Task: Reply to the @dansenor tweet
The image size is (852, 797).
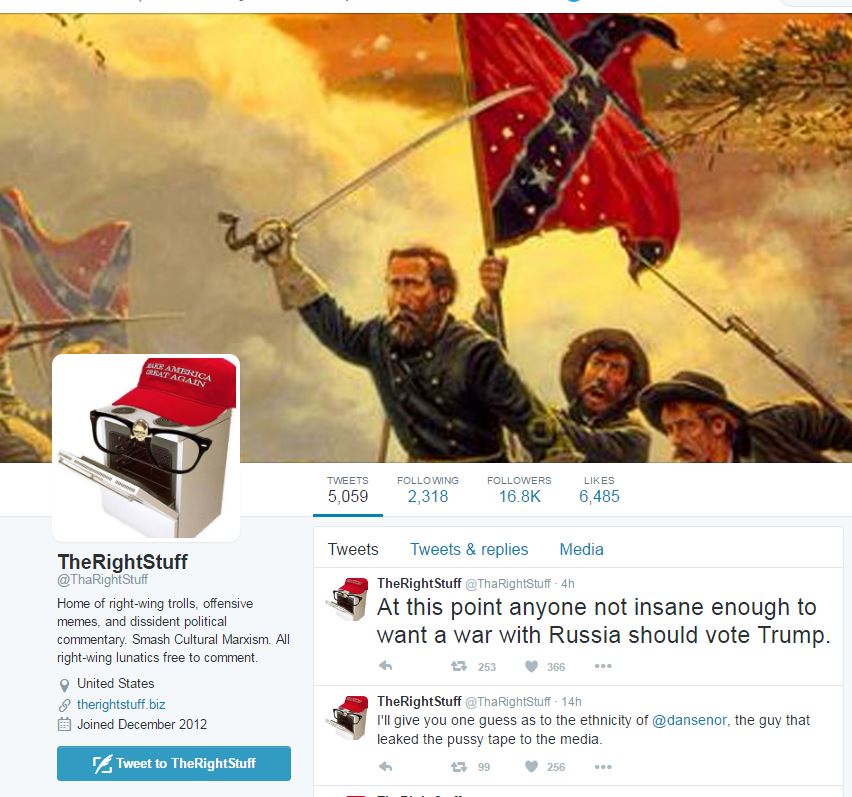Action: click(x=385, y=766)
